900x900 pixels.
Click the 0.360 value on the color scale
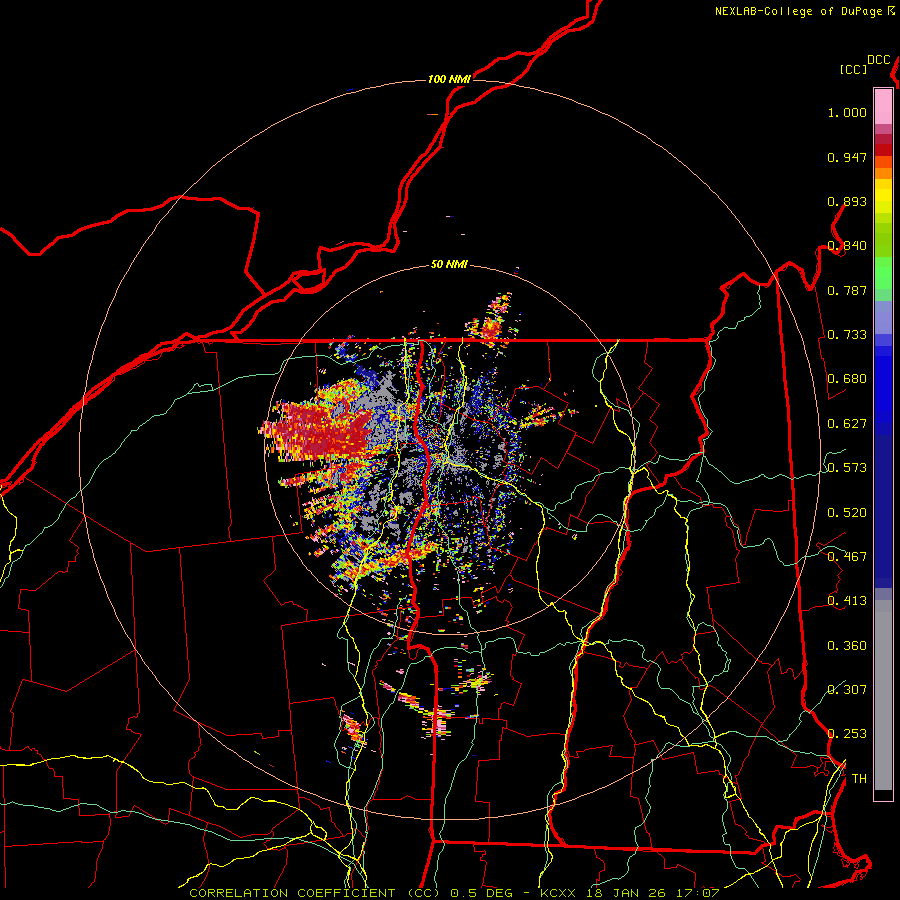(847, 646)
